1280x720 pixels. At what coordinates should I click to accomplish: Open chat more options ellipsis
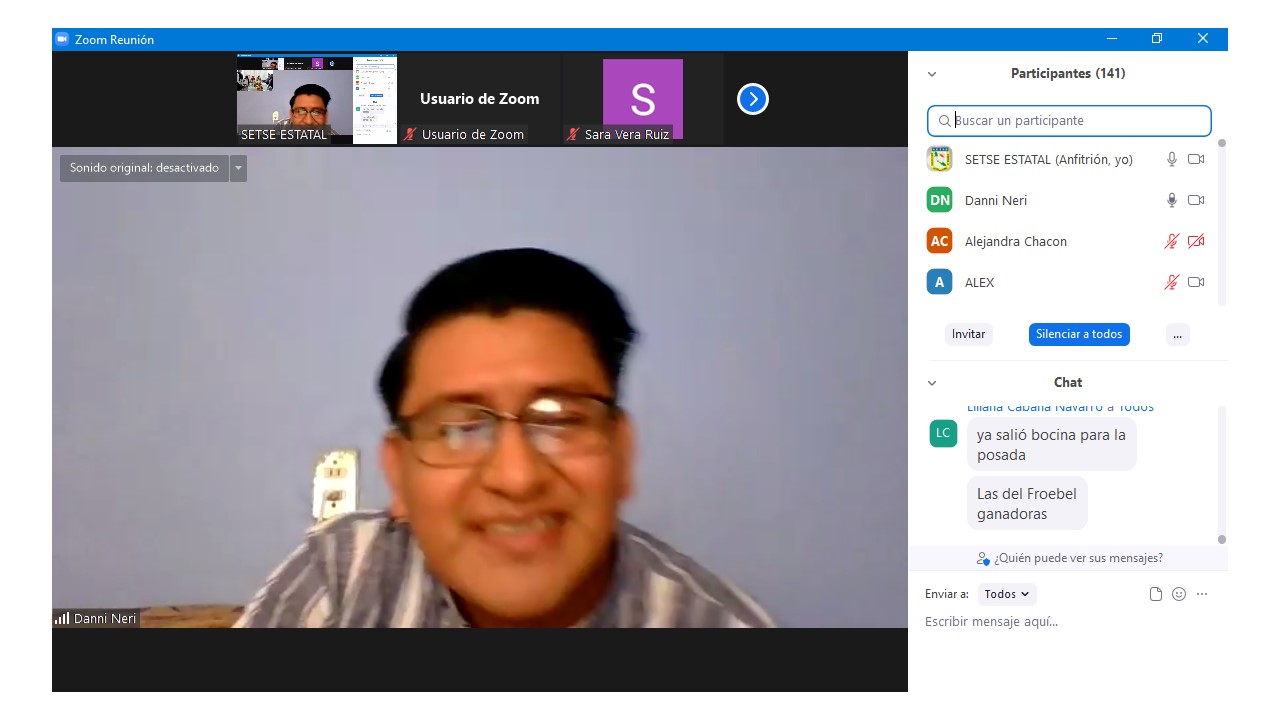[1202, 594]
